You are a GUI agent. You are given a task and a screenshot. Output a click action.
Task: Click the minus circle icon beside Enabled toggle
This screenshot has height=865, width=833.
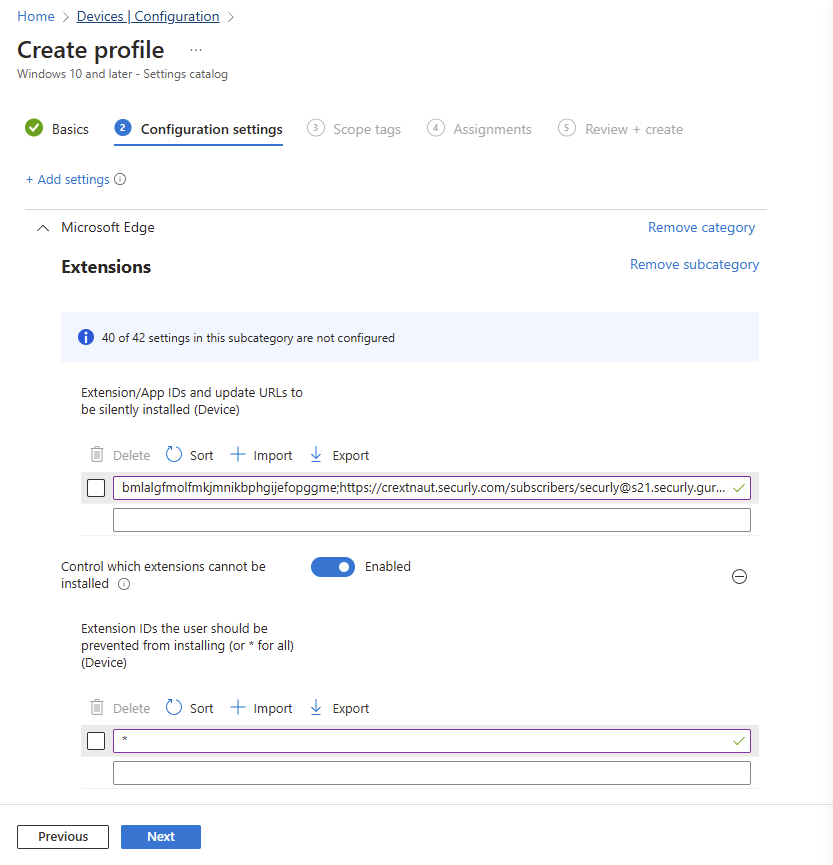(739, 576)
